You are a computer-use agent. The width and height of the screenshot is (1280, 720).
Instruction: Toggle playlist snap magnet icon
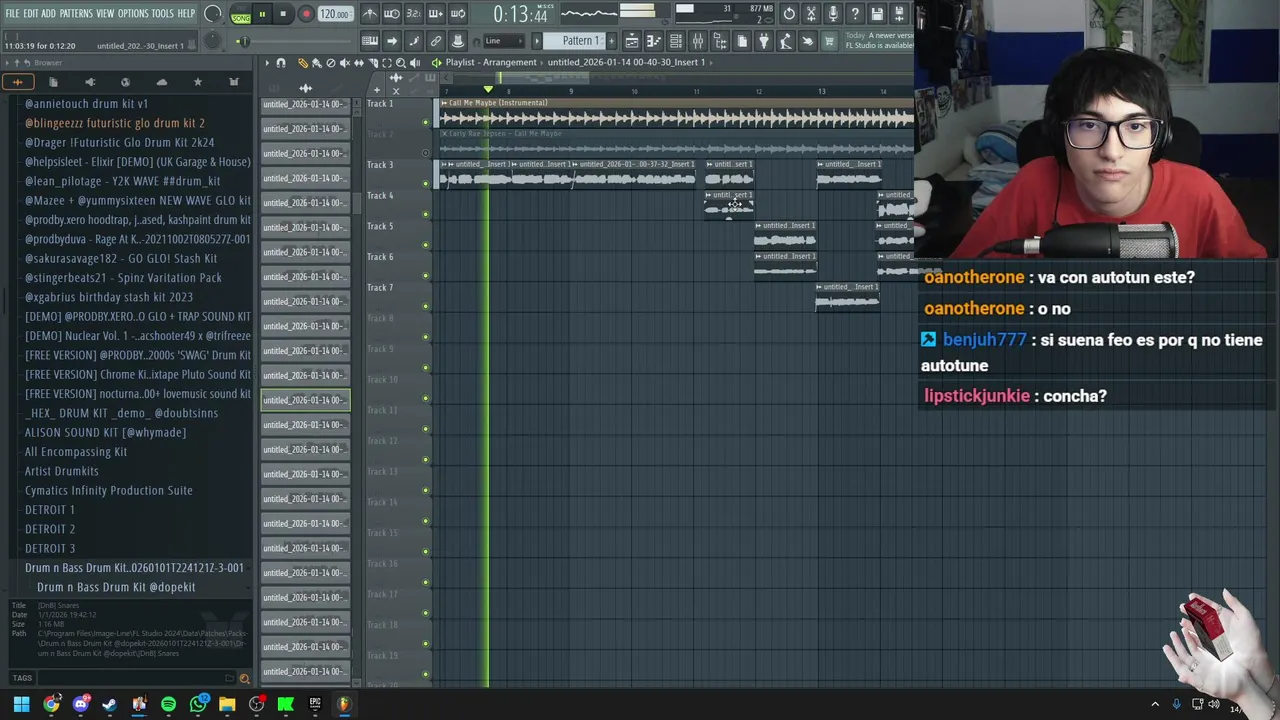pos(281,63)
